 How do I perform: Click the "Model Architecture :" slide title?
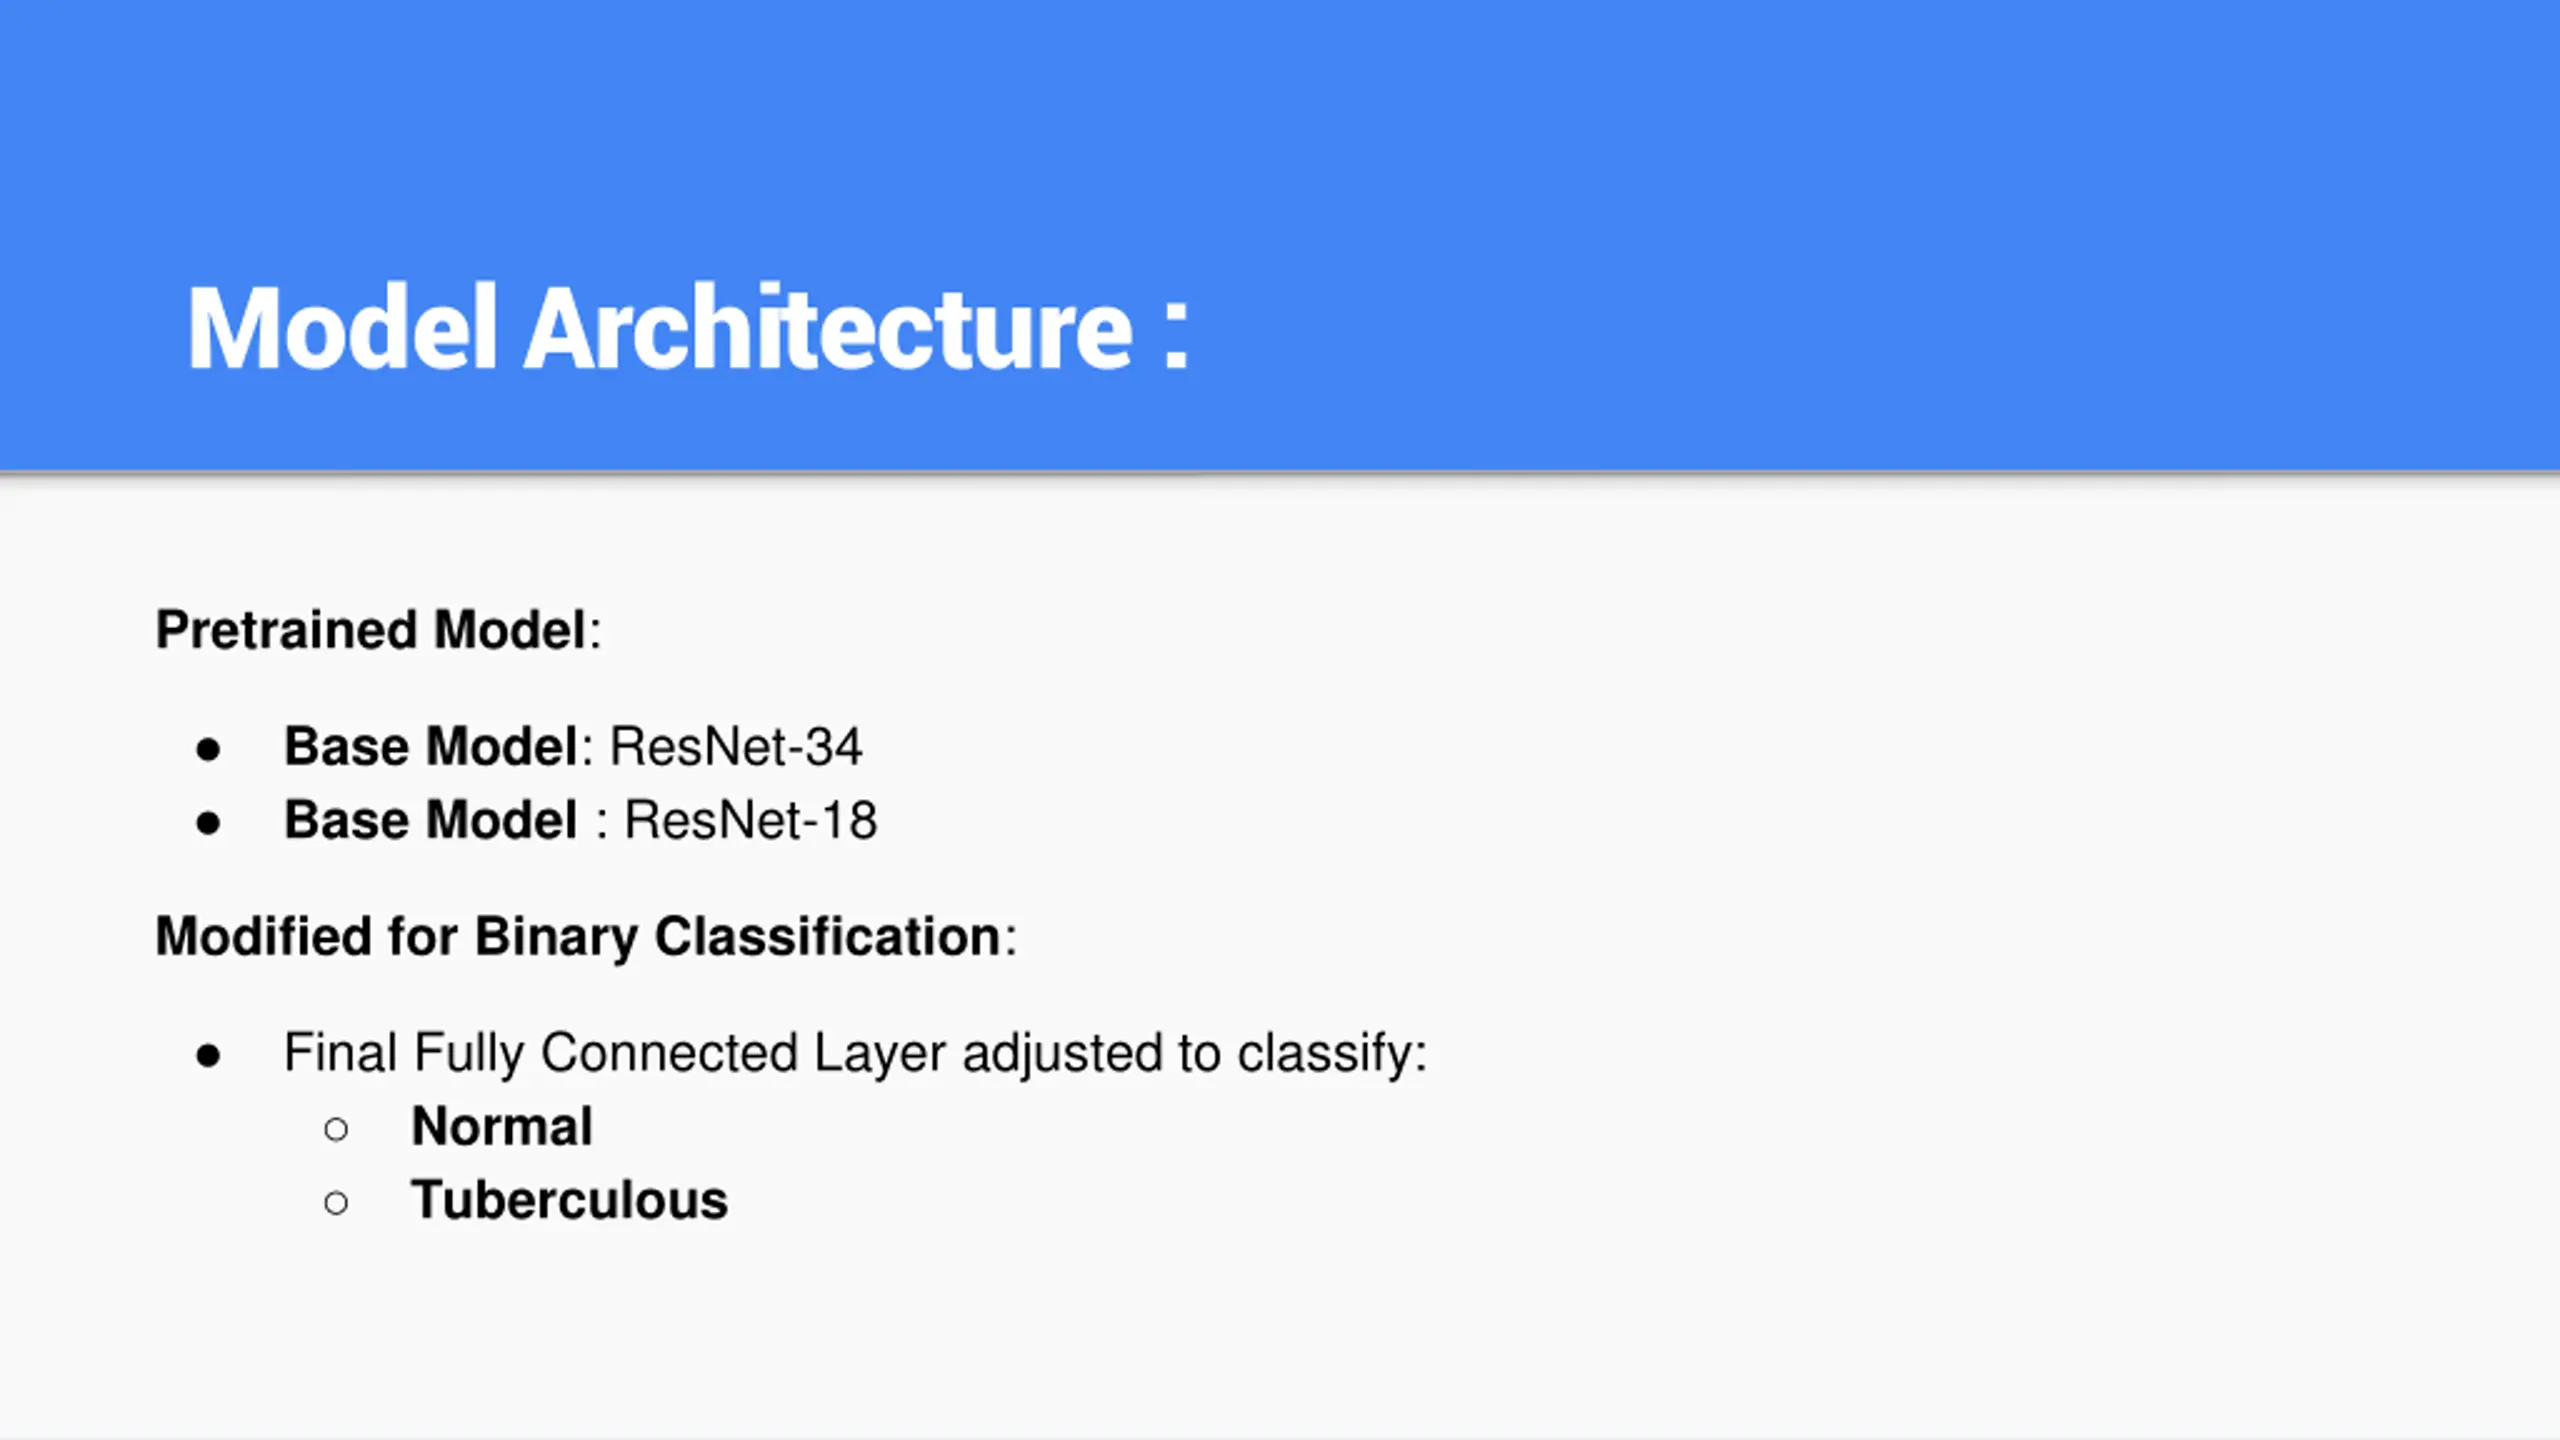point(688,329)
